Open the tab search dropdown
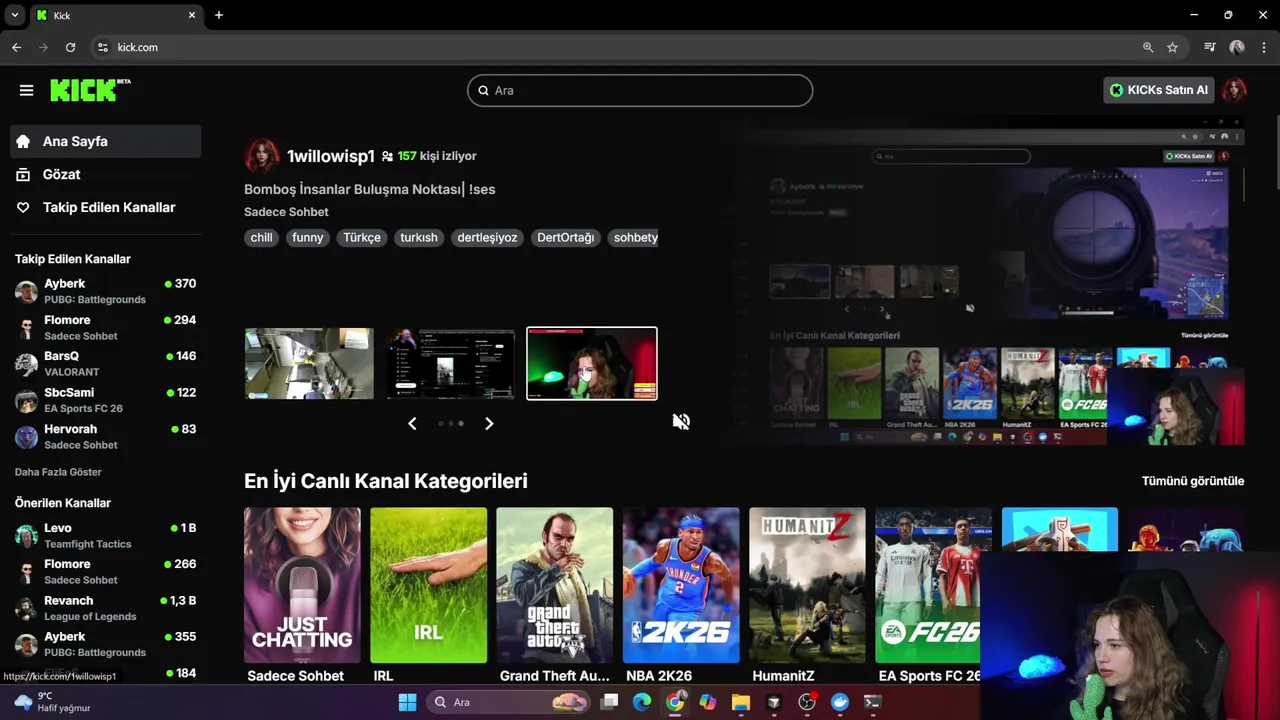The height and width of the screenshot is (720, 1280). click(x=15, y=15)
